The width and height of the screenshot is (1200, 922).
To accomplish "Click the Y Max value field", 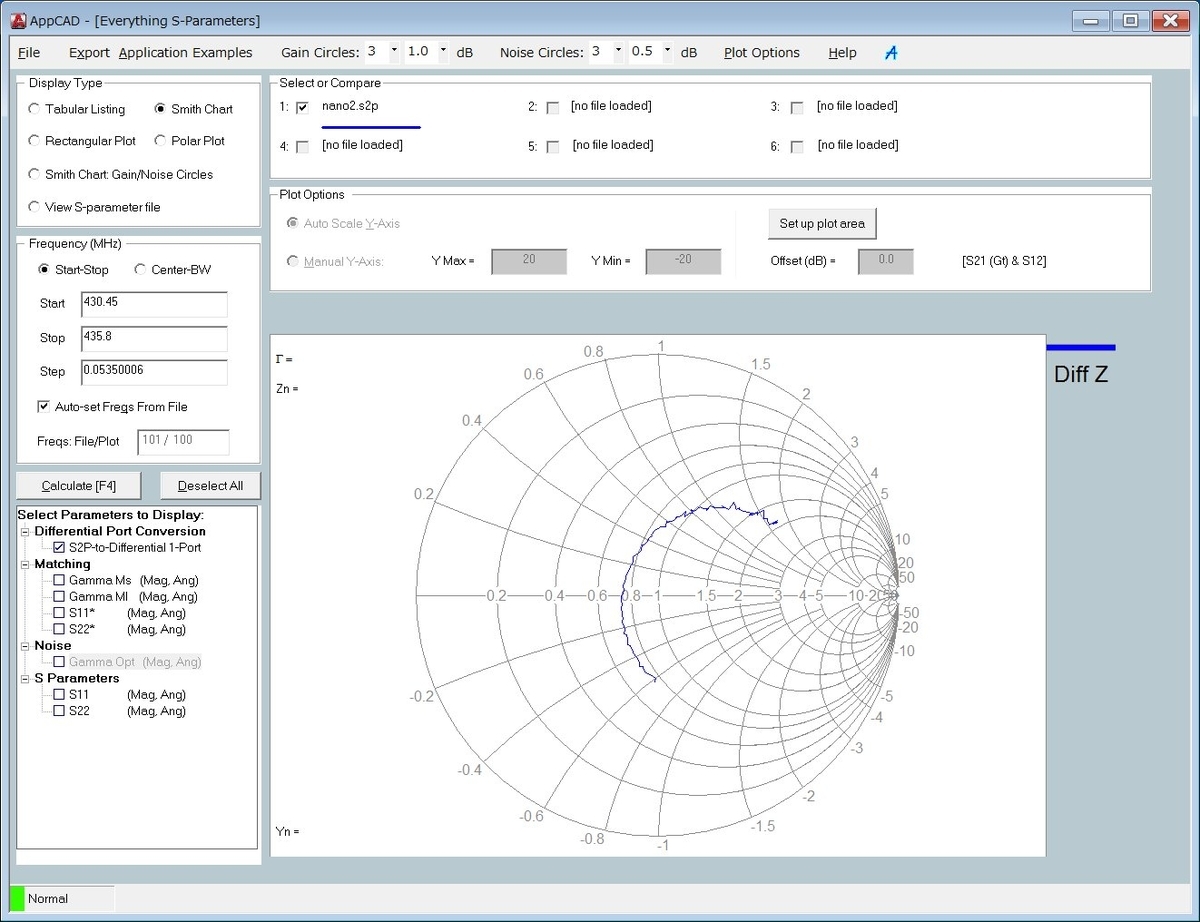I will coord(529,261).
